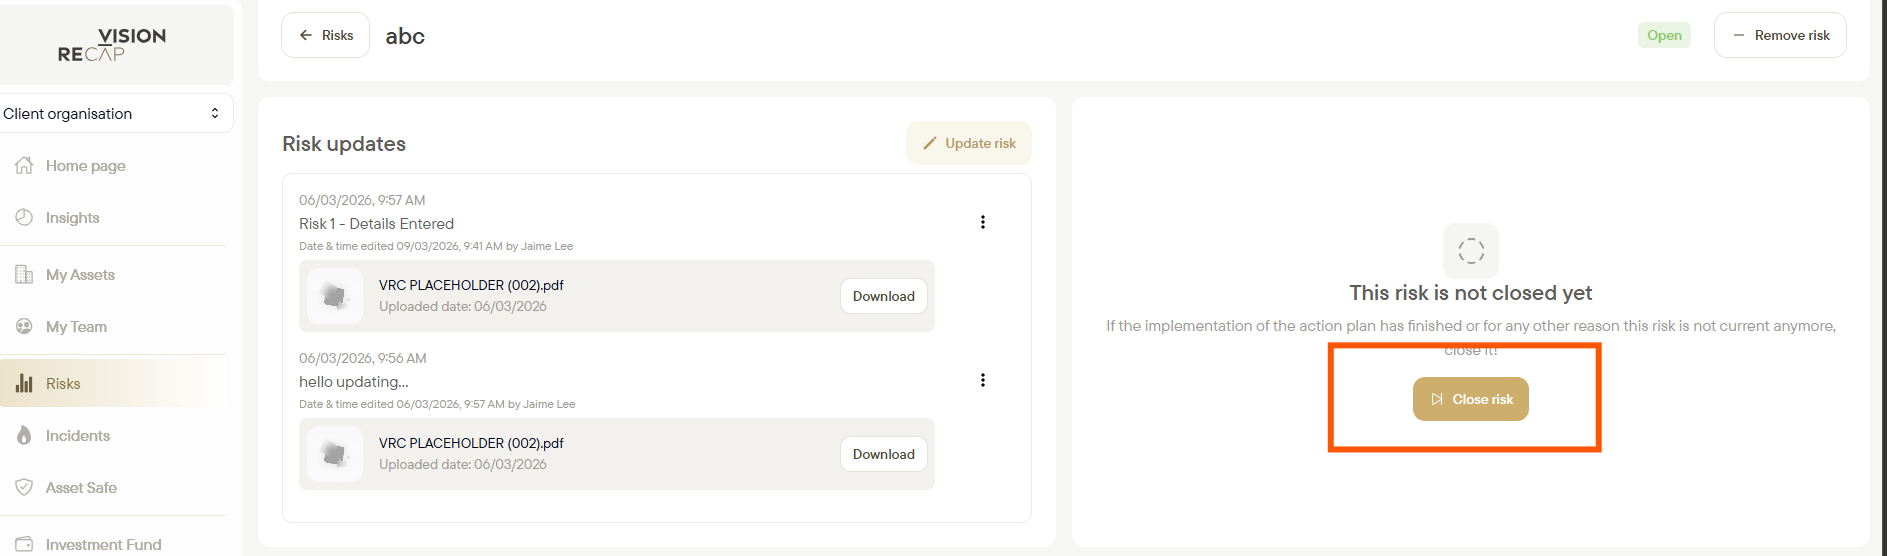This screenshot has height=556, width=1887.
Task: Open options menu for Risk 1 update
Action: [983, 222]
